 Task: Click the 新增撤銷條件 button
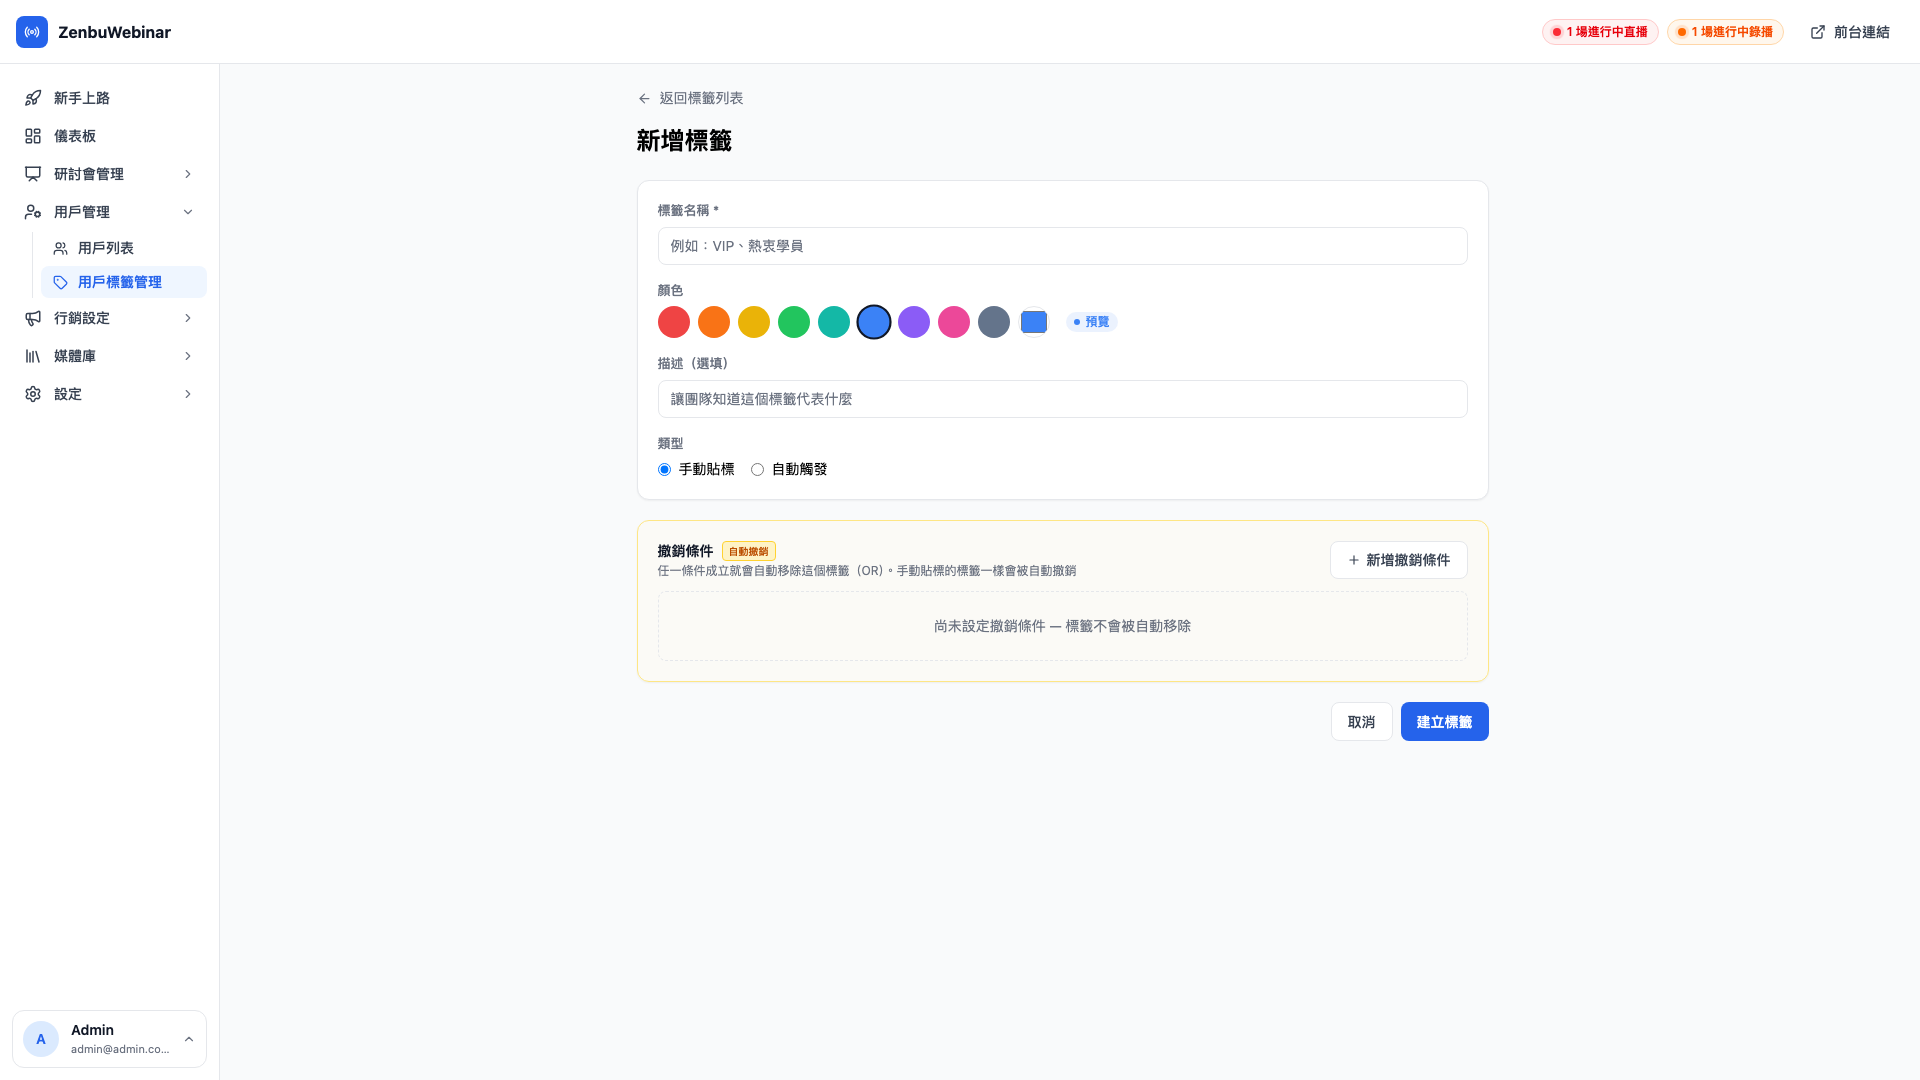[1398, 560]
